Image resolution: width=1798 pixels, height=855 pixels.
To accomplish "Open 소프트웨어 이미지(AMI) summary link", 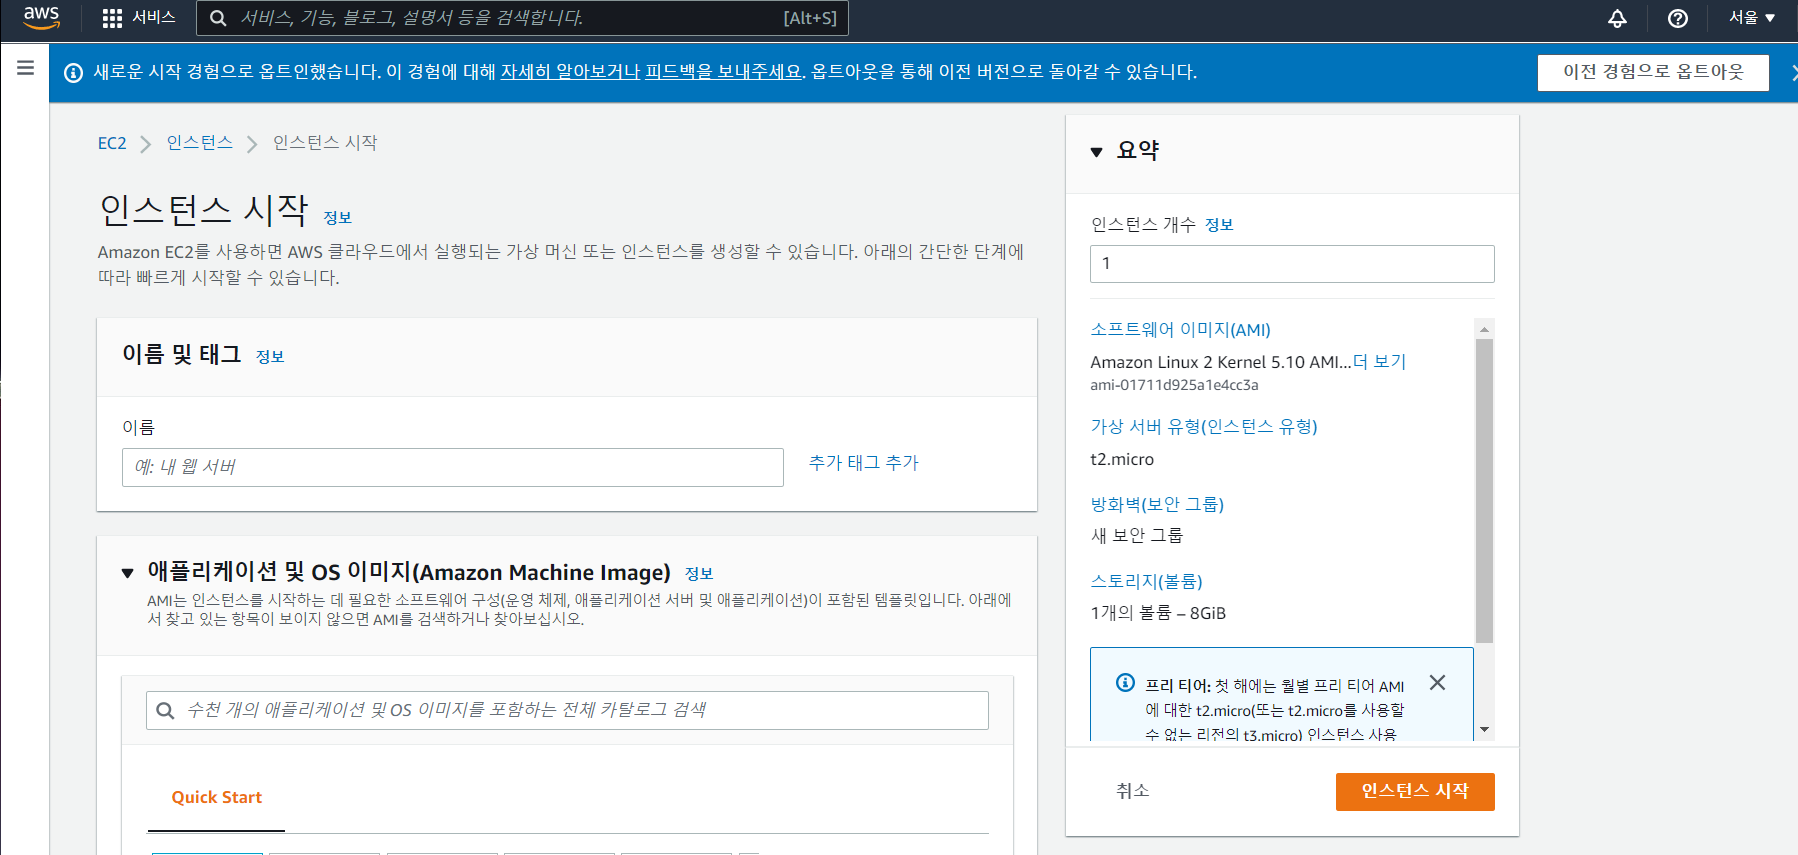I will (1180, 330).
